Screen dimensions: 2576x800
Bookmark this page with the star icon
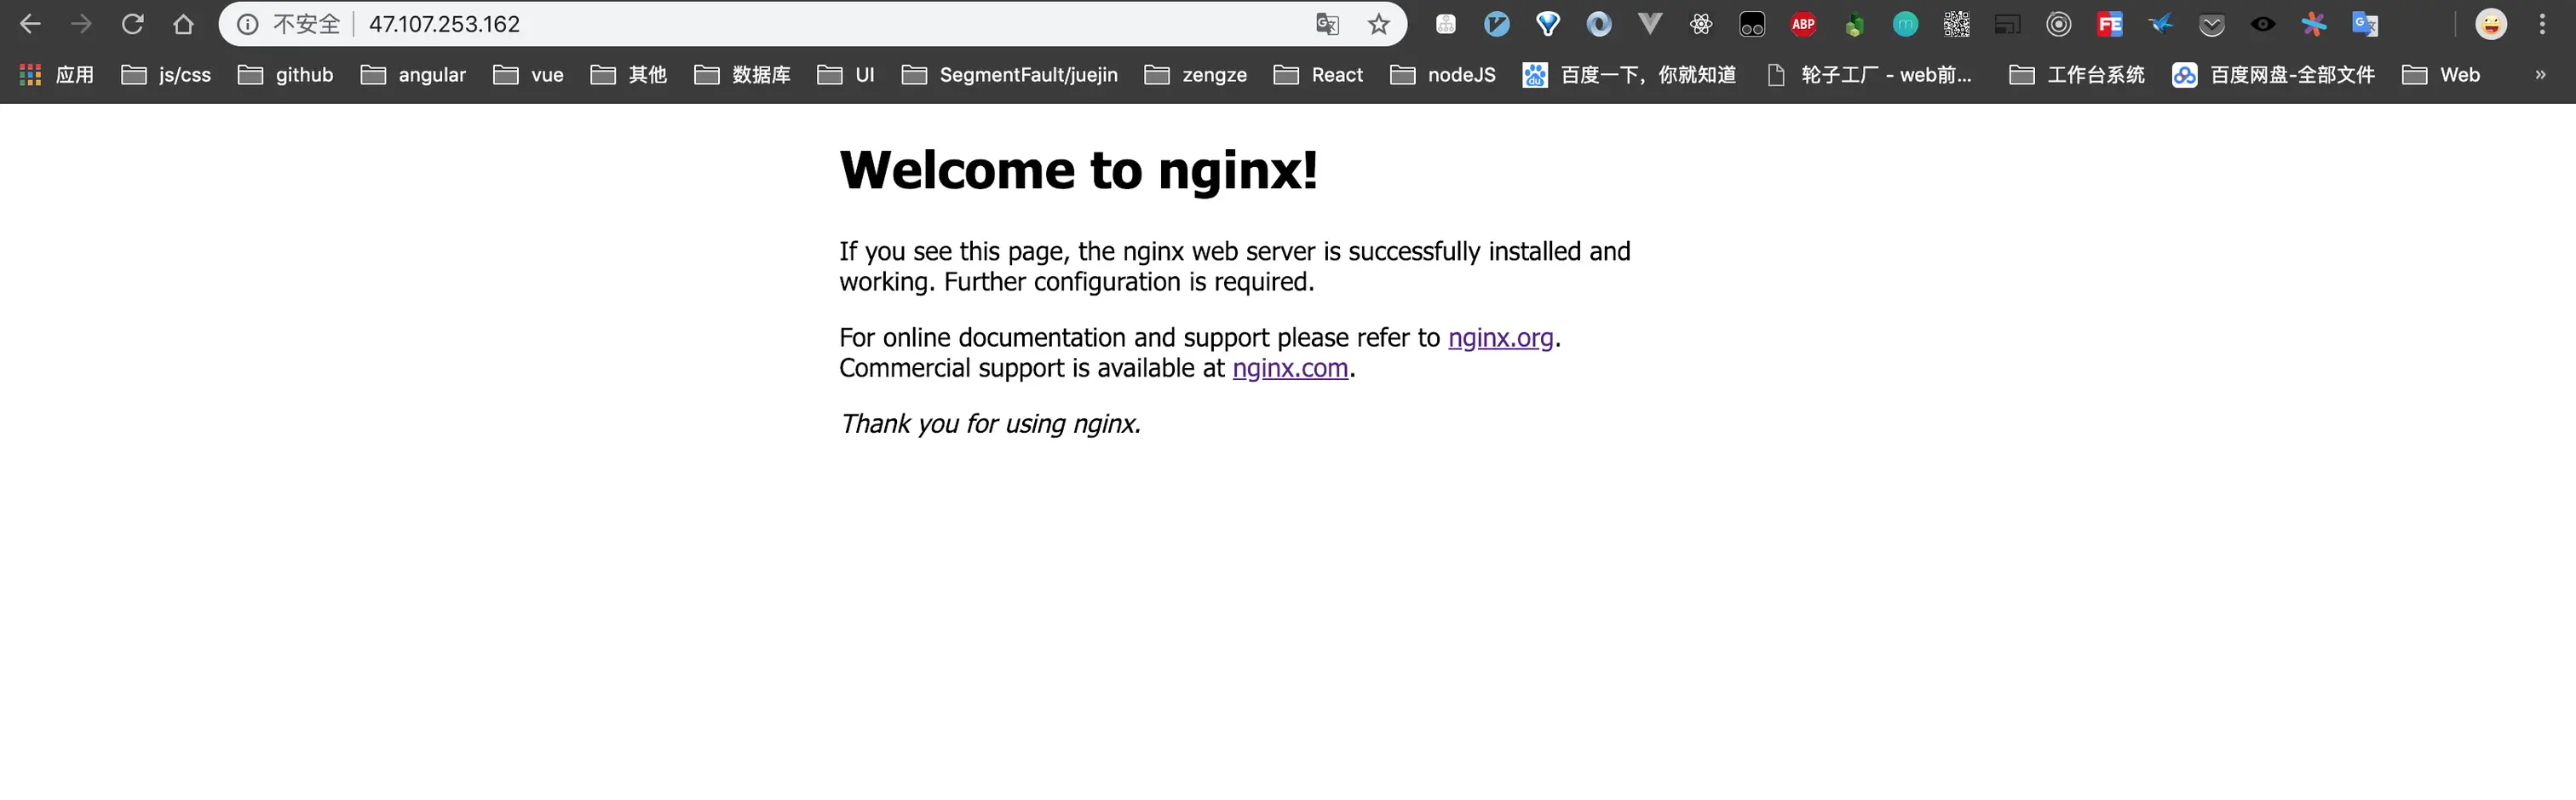(1379, 24)
